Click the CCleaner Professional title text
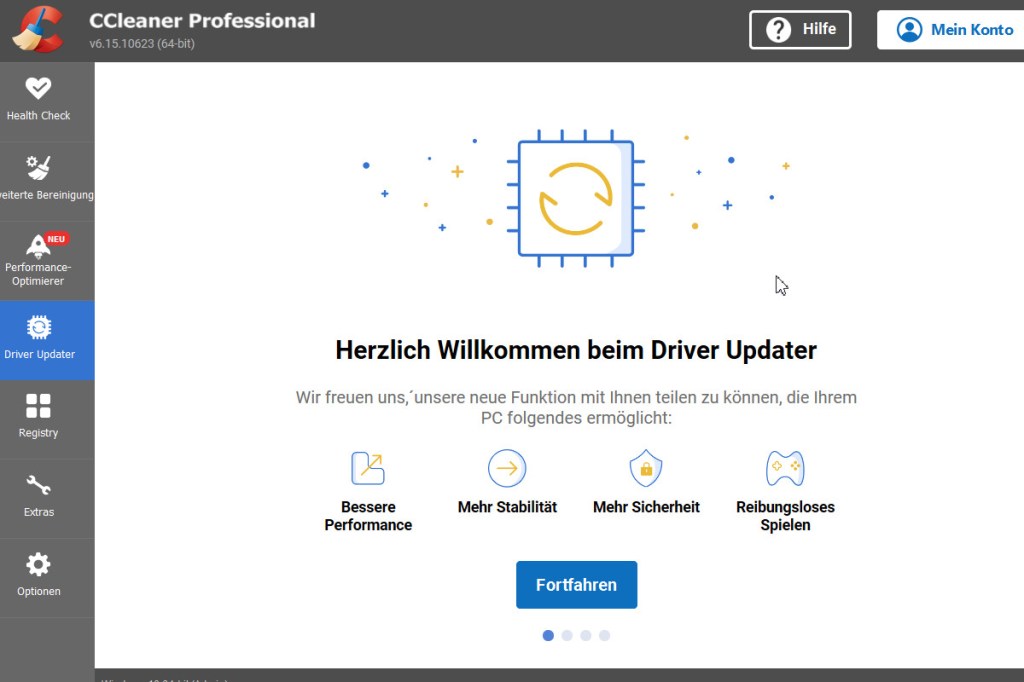1024x682 pixels. (202, 20)
